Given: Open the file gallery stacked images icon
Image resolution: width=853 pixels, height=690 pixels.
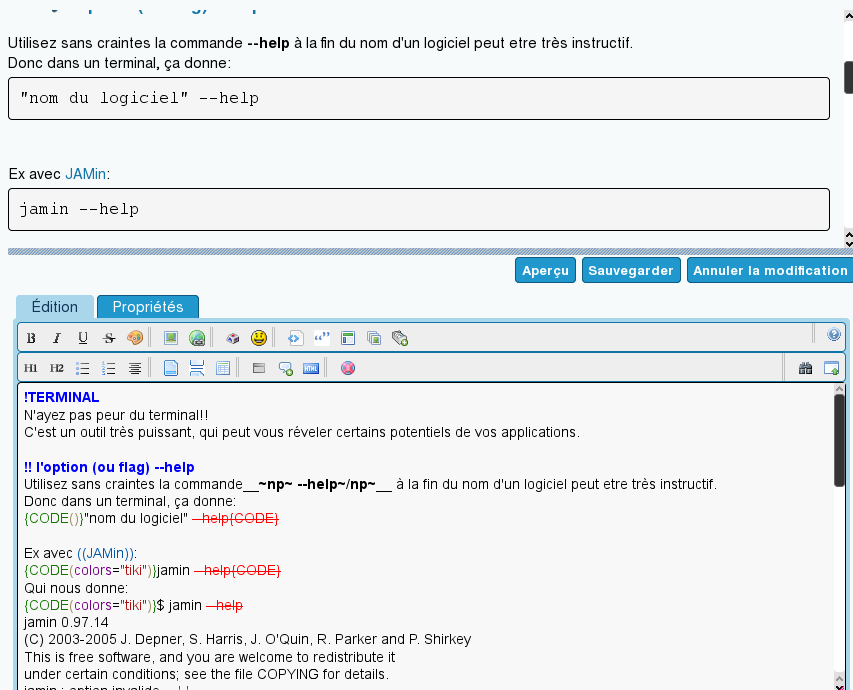Looking at the screenshot, I should (x=374, y=338).
